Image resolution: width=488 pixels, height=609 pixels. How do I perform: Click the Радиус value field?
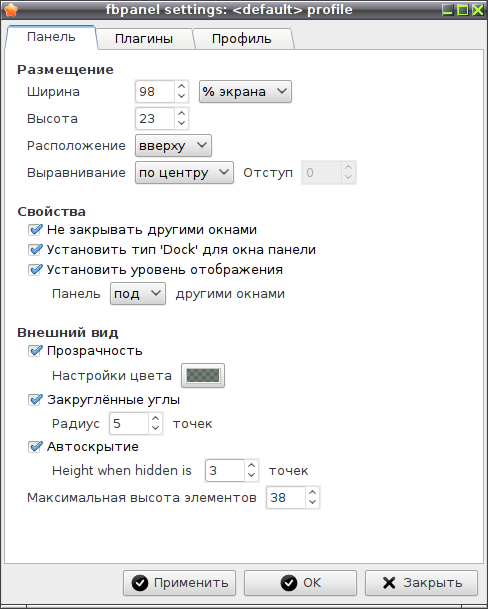tap(129, 423)
